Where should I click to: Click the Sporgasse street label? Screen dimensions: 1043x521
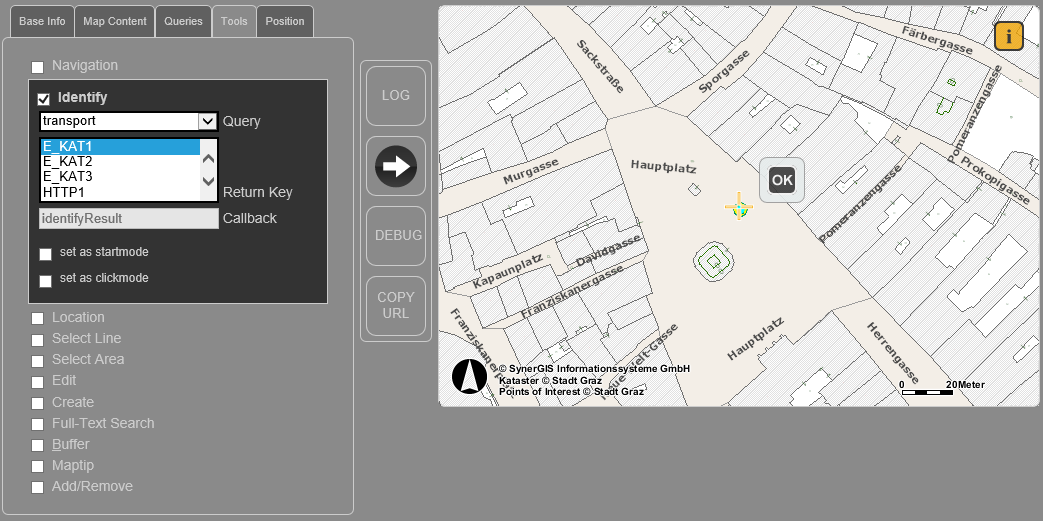tap(724, 71)
